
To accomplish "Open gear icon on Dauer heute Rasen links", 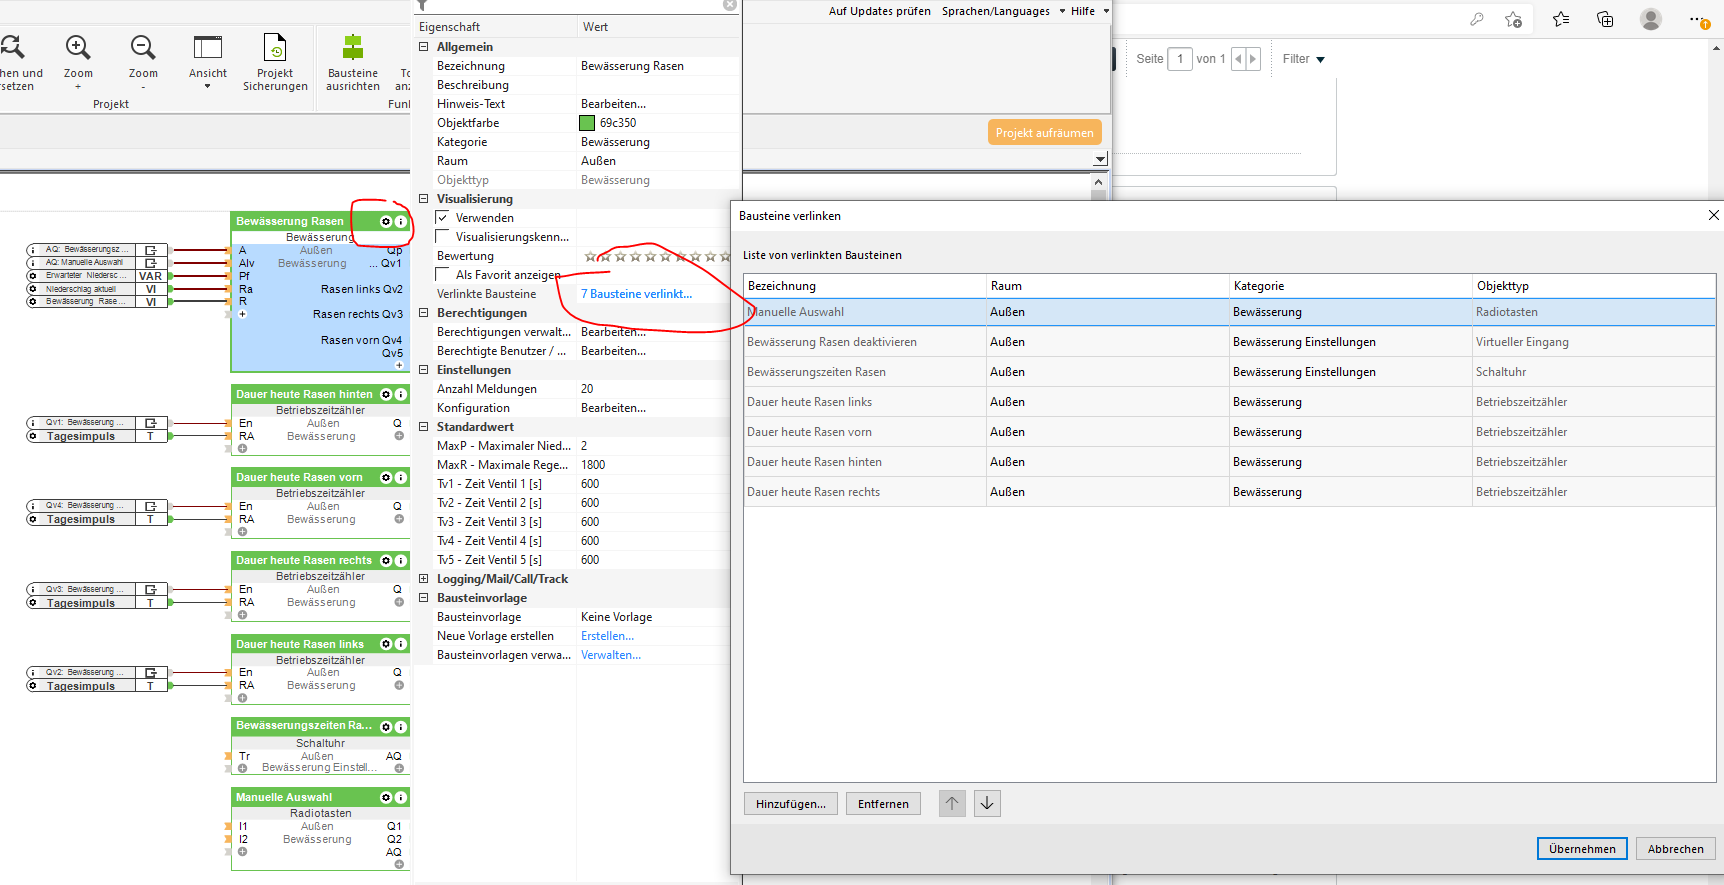I will (x=386, y=645).
